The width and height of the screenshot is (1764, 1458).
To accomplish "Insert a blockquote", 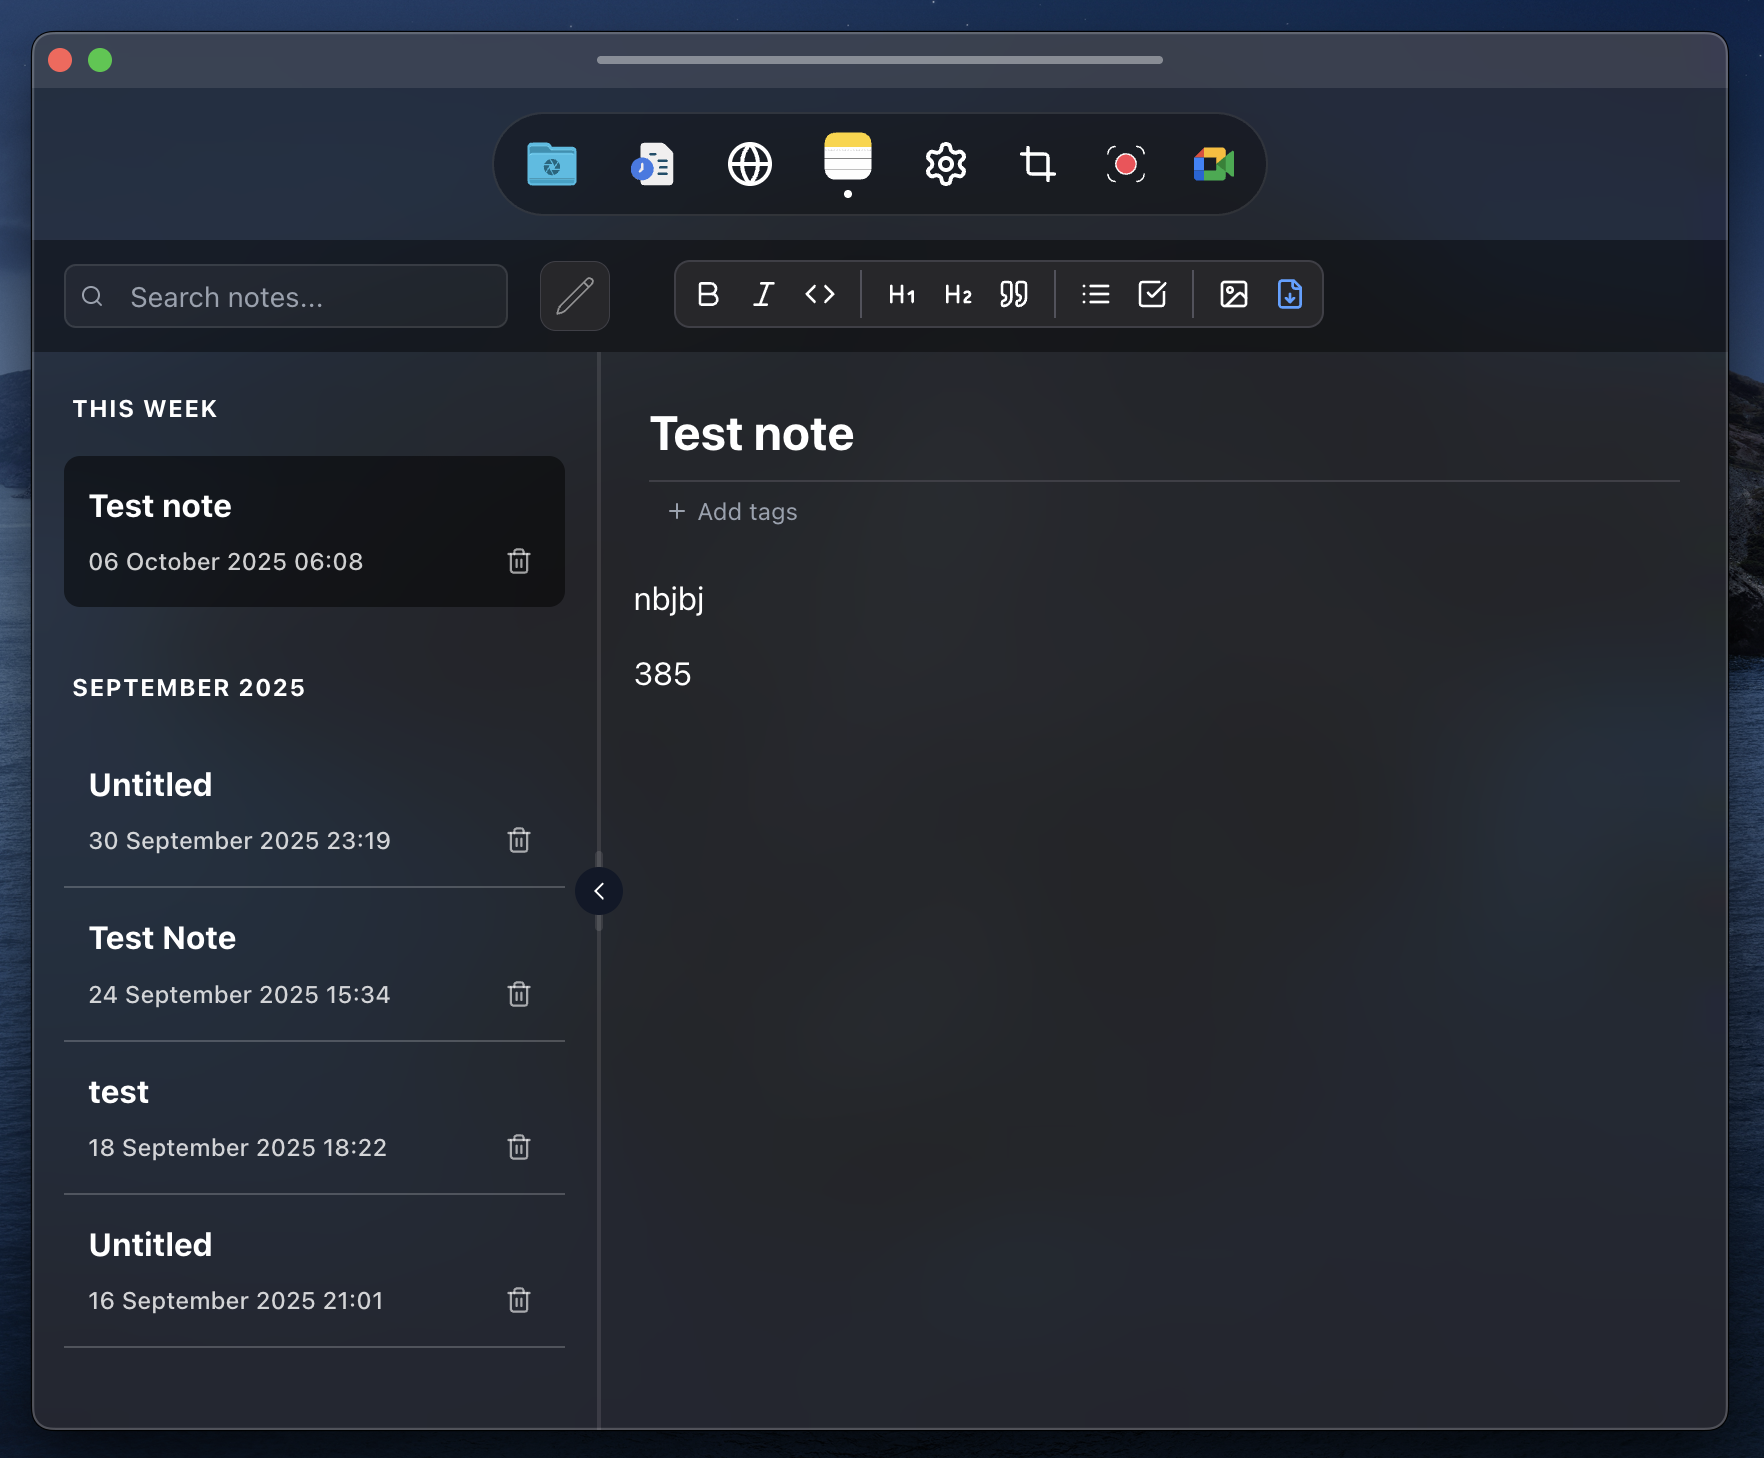I will [x=1013, y=294].
